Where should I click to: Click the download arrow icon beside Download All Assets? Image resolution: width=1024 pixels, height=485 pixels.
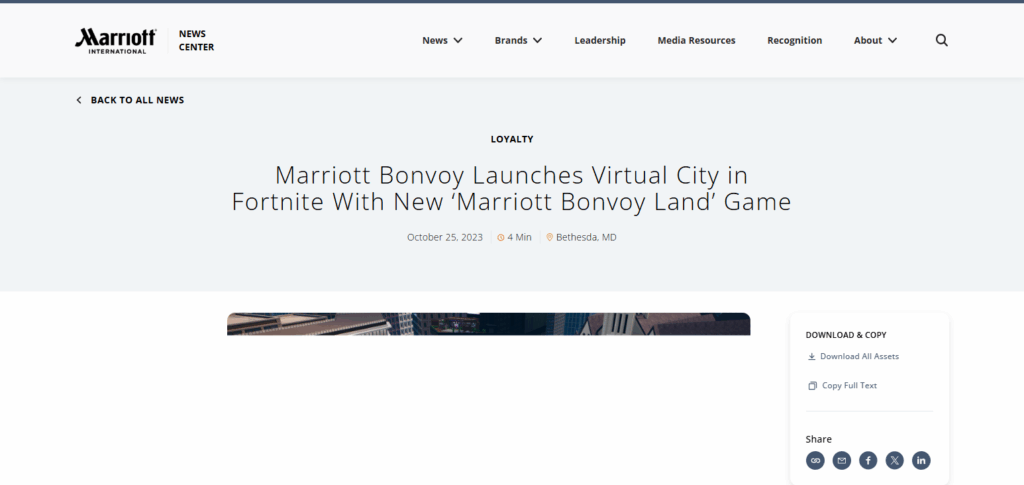(x=812, y=356)
